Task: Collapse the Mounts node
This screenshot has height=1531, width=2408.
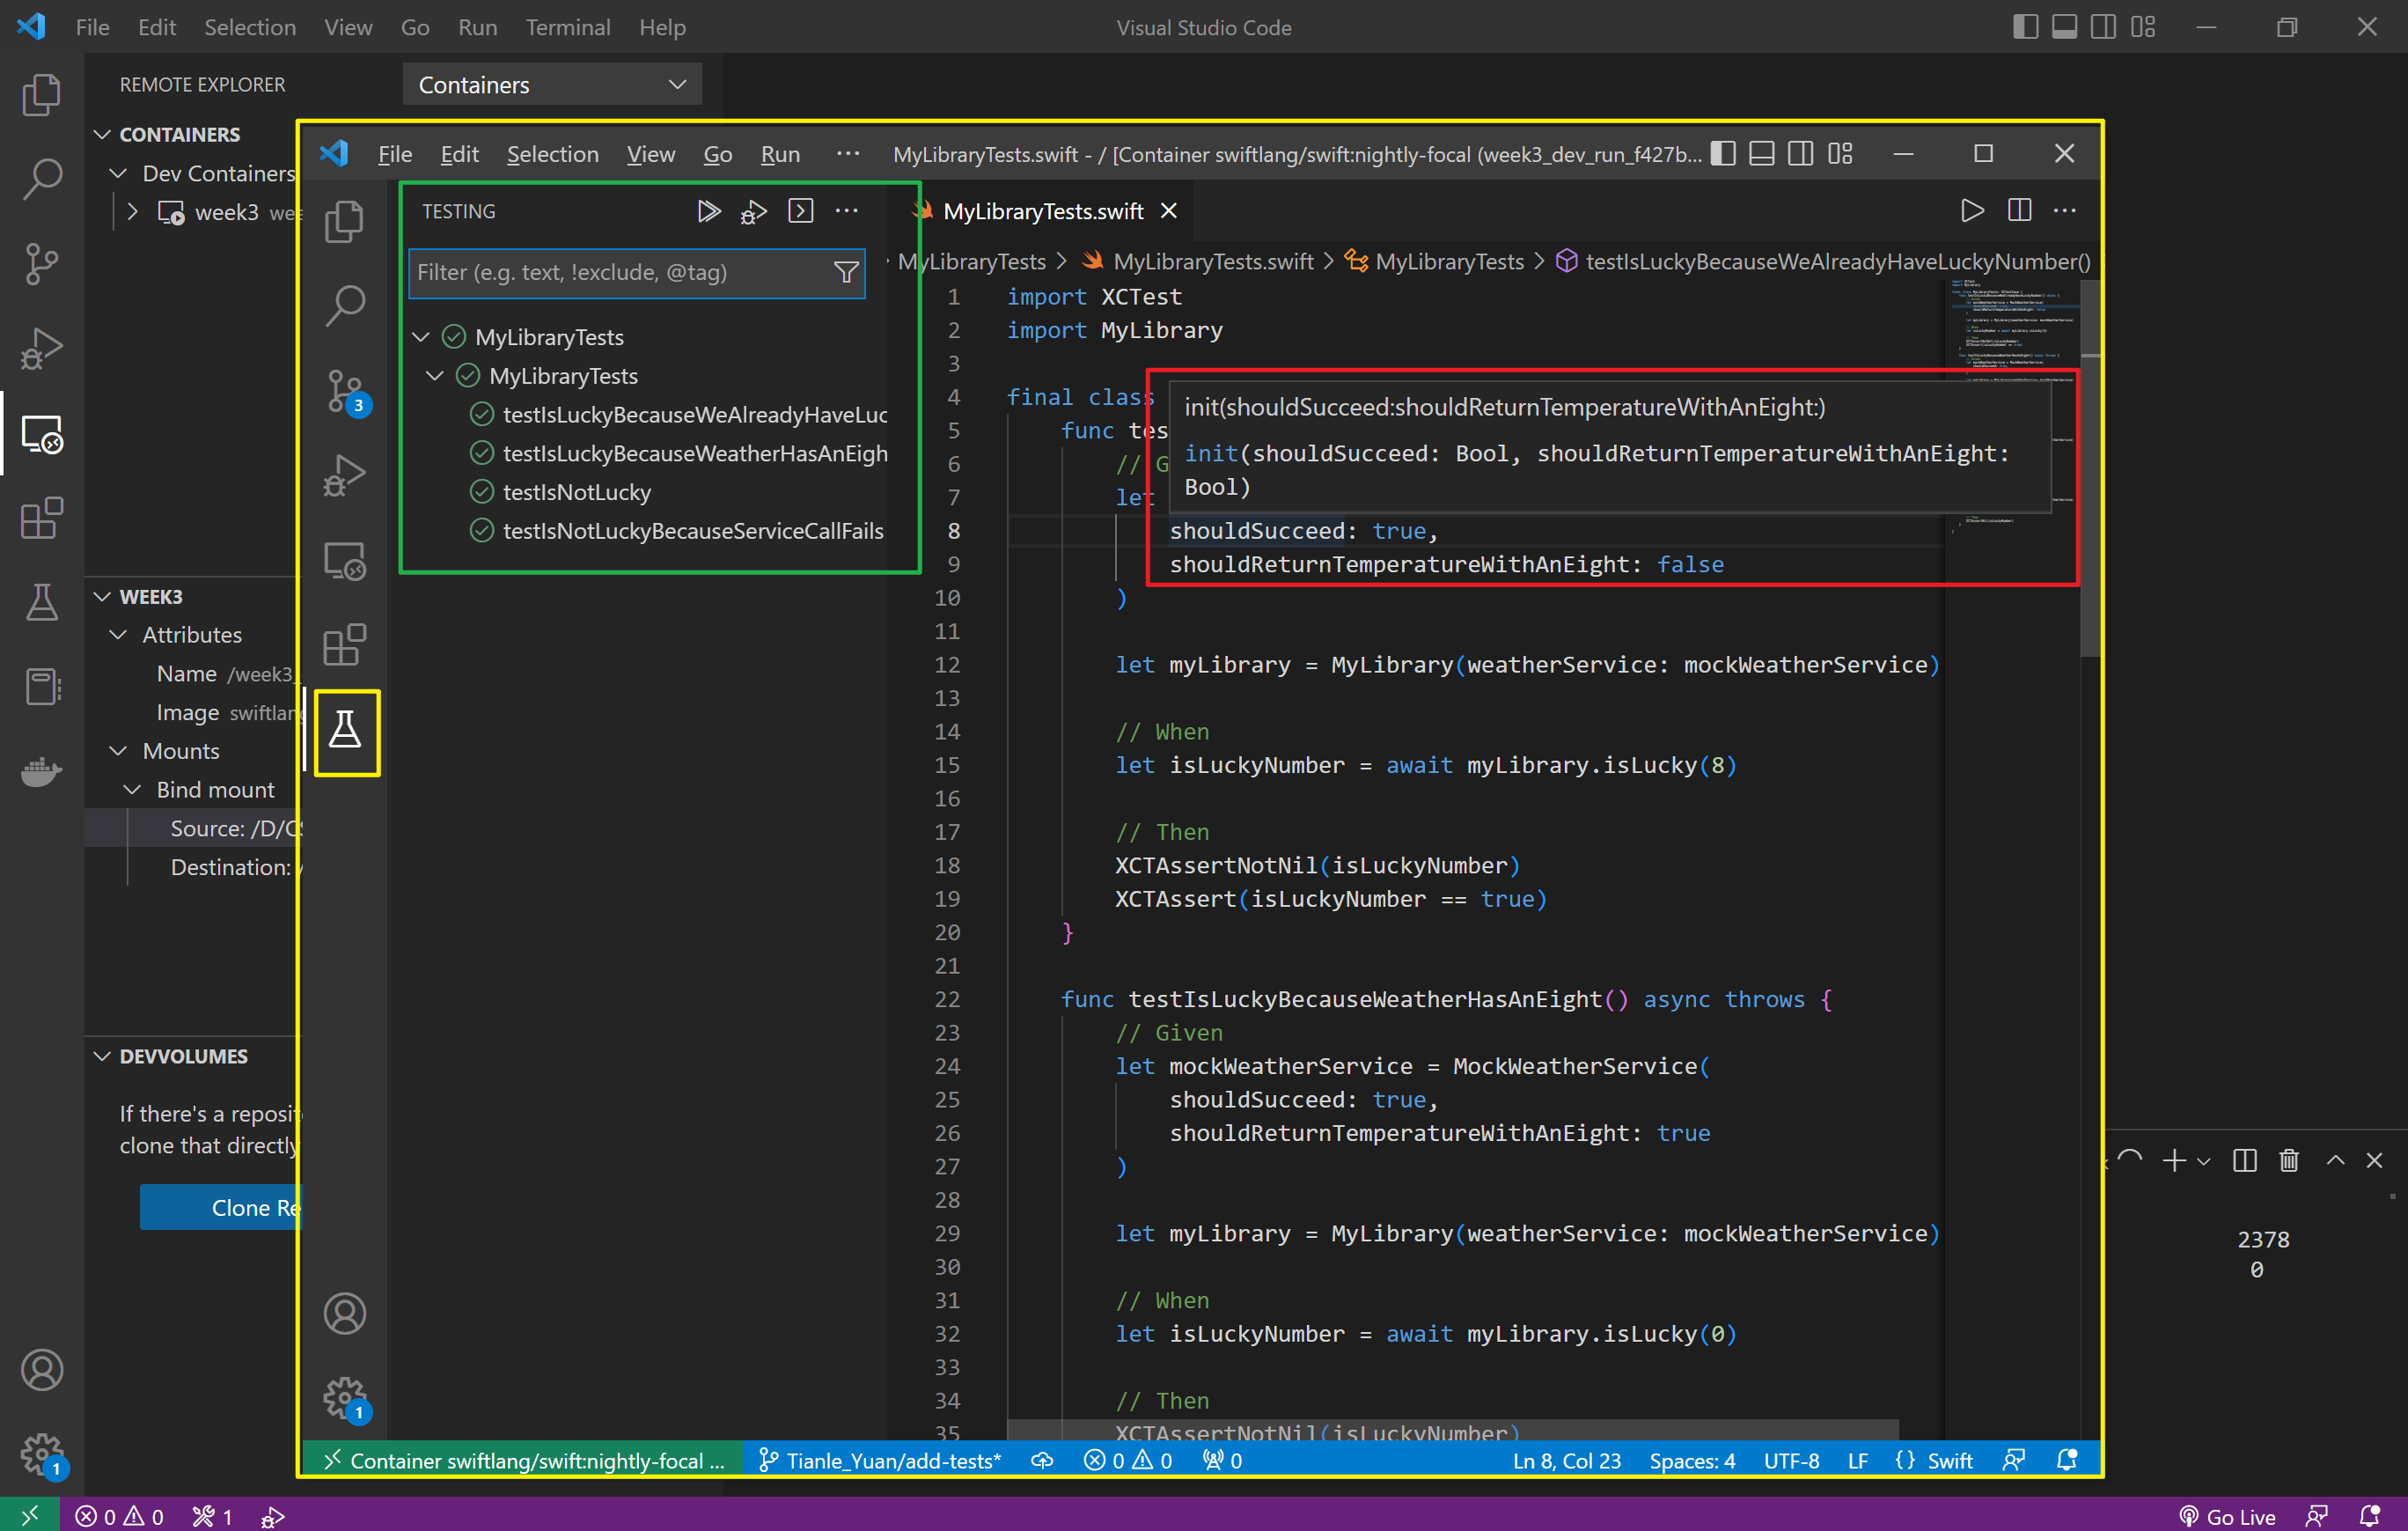Action: click(118, 750)
